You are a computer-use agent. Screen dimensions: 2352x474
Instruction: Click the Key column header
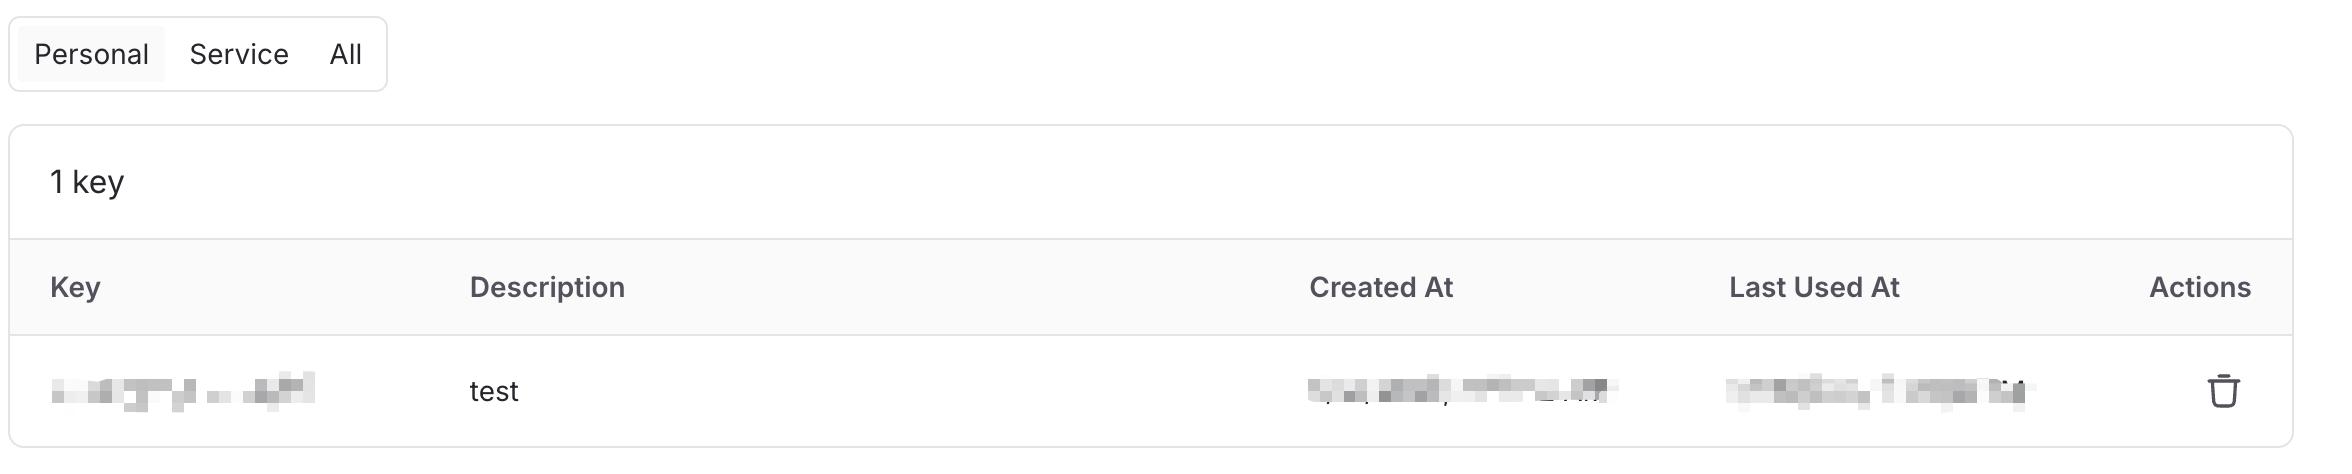point(75,288)
